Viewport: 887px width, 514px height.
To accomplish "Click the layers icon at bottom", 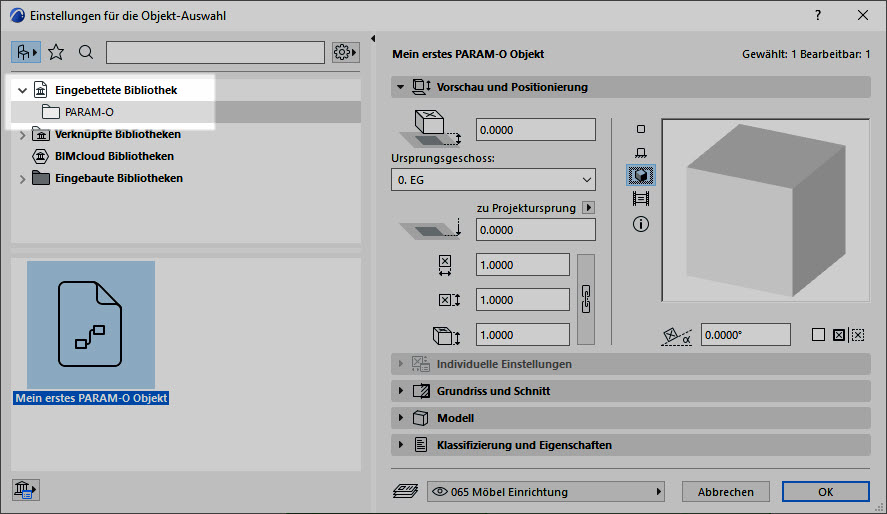I will (406, 491).
